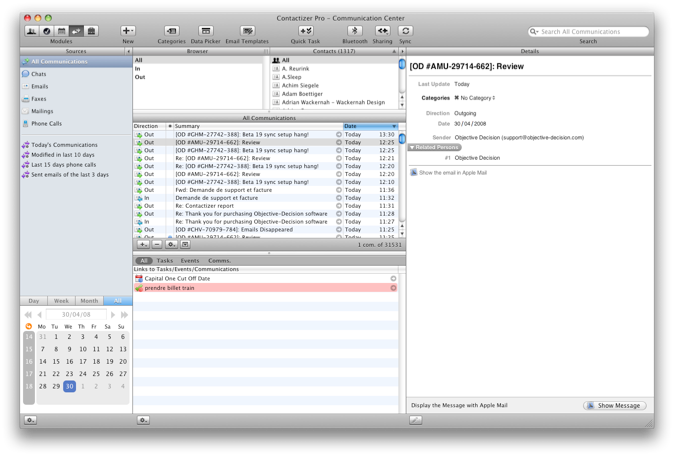Switch calendar to Day view

point(34,301)
